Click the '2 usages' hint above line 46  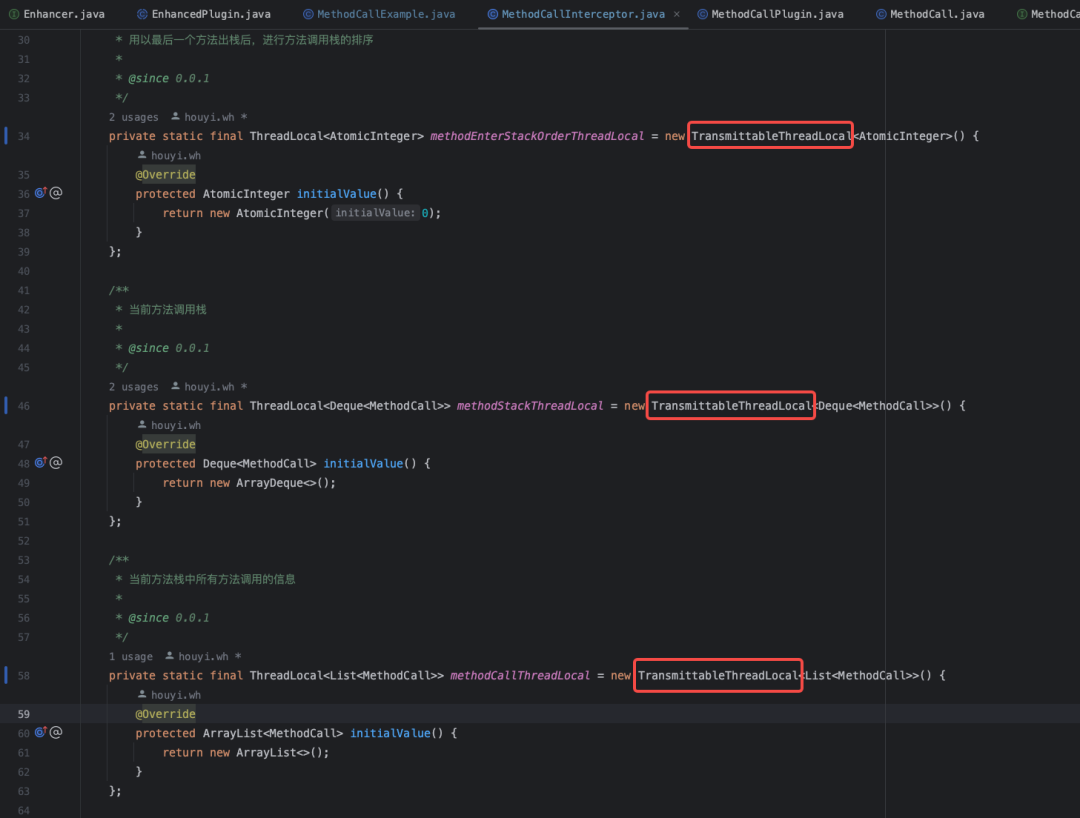coord(134,387)
